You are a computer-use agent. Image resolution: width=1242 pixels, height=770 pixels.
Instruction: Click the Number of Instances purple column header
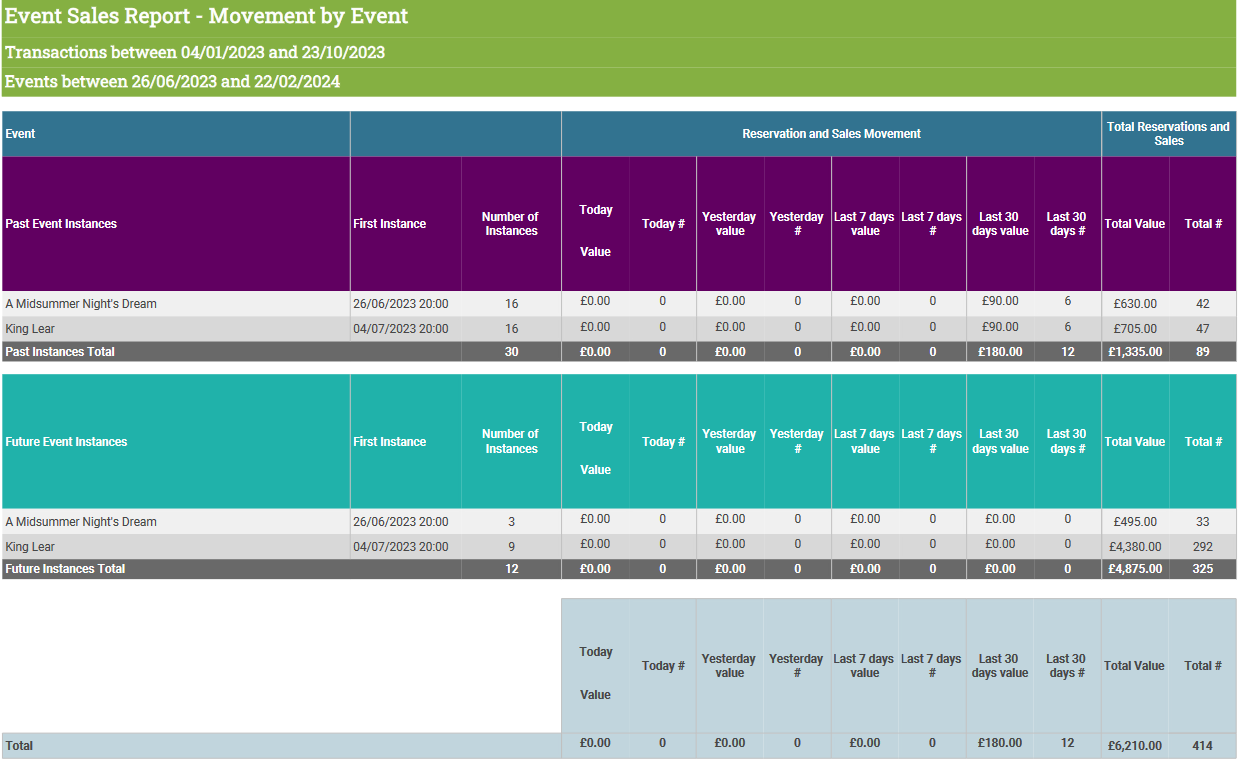[510, 224]
